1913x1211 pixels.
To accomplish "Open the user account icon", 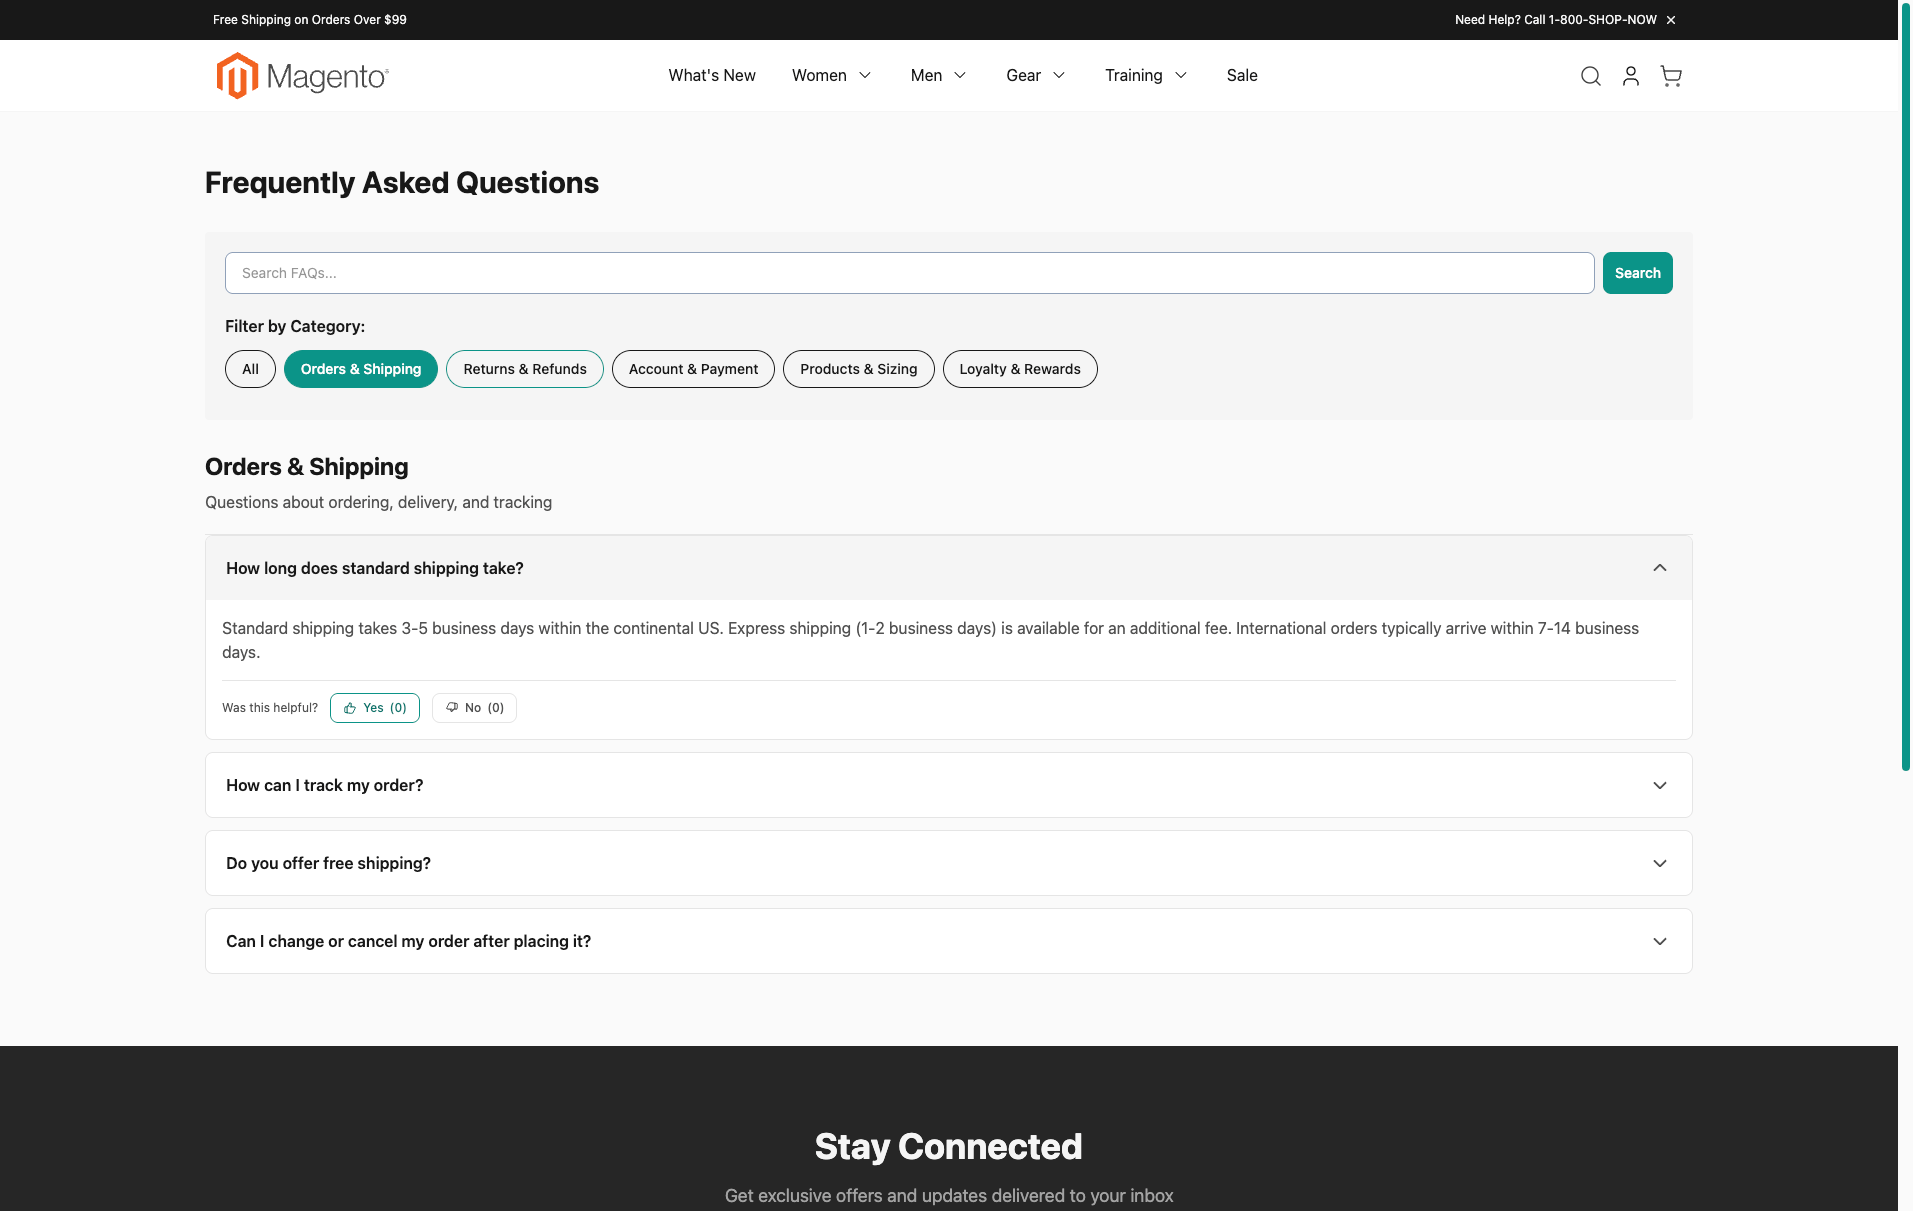I will point(1630,75).
